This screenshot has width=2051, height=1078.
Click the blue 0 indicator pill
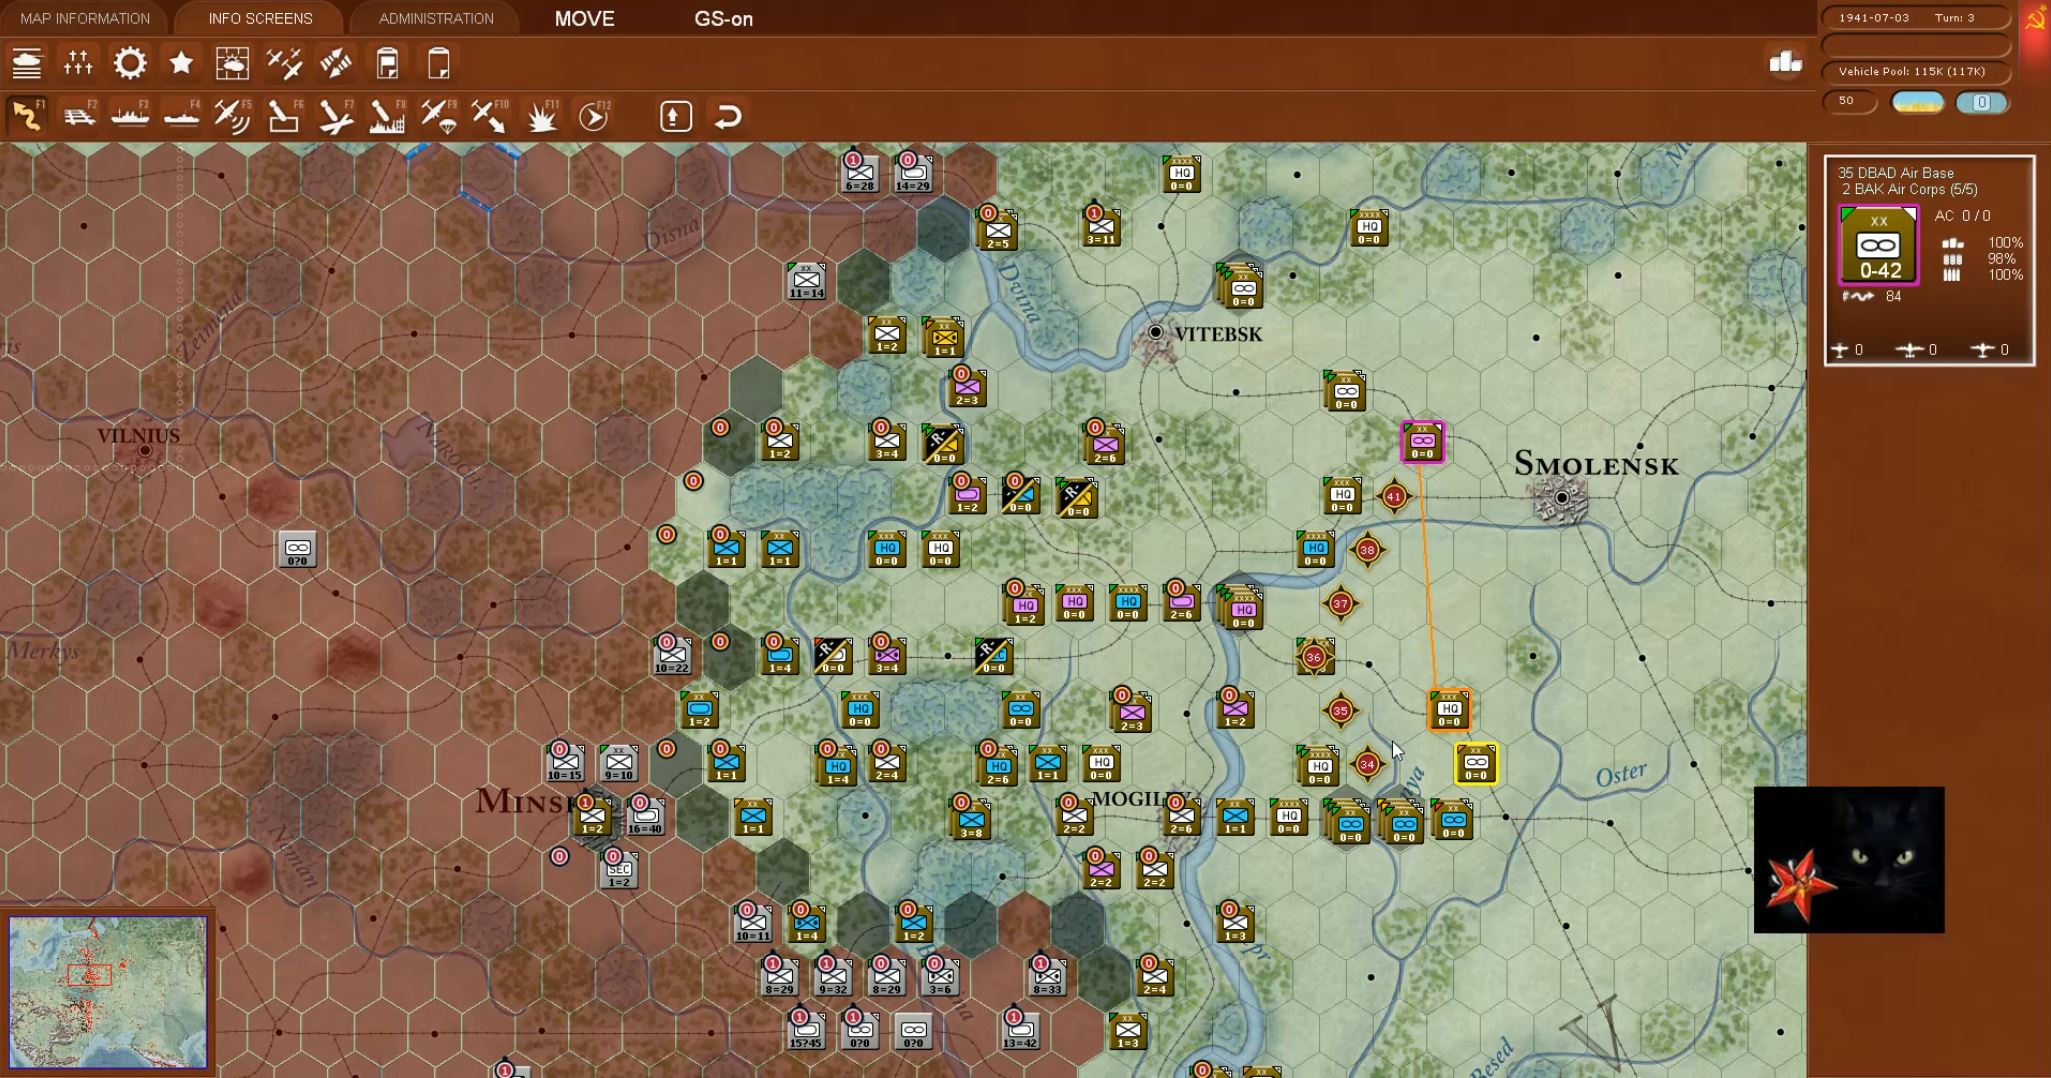click(x=1981, y=102)
